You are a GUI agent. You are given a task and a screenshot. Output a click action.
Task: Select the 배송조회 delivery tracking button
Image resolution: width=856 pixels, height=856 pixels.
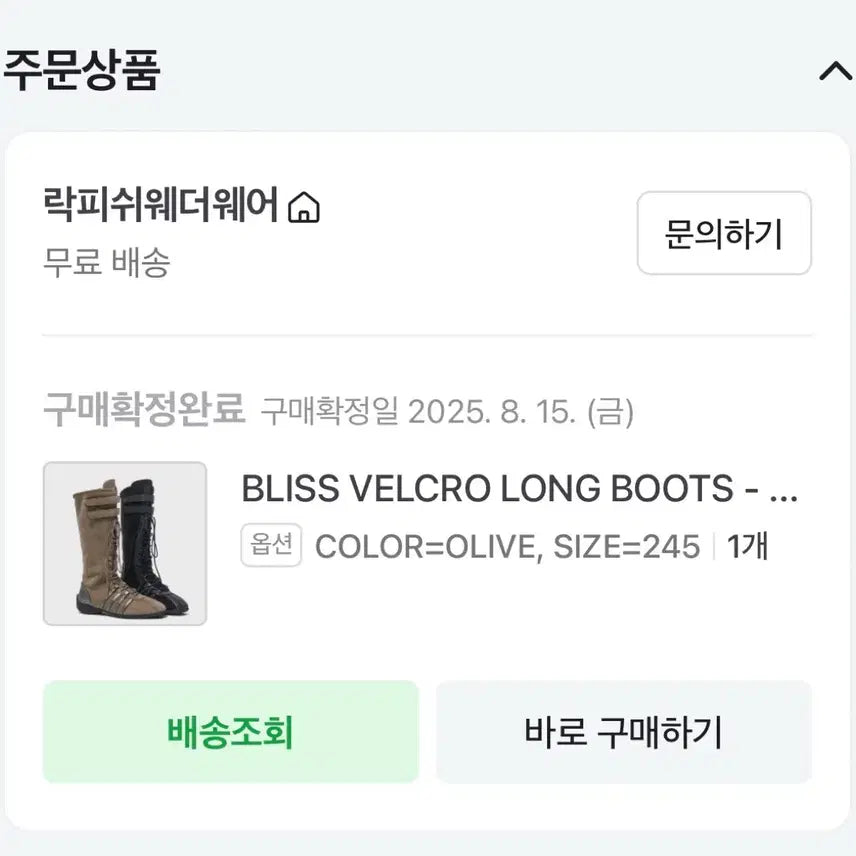click(x=232, y=730)
